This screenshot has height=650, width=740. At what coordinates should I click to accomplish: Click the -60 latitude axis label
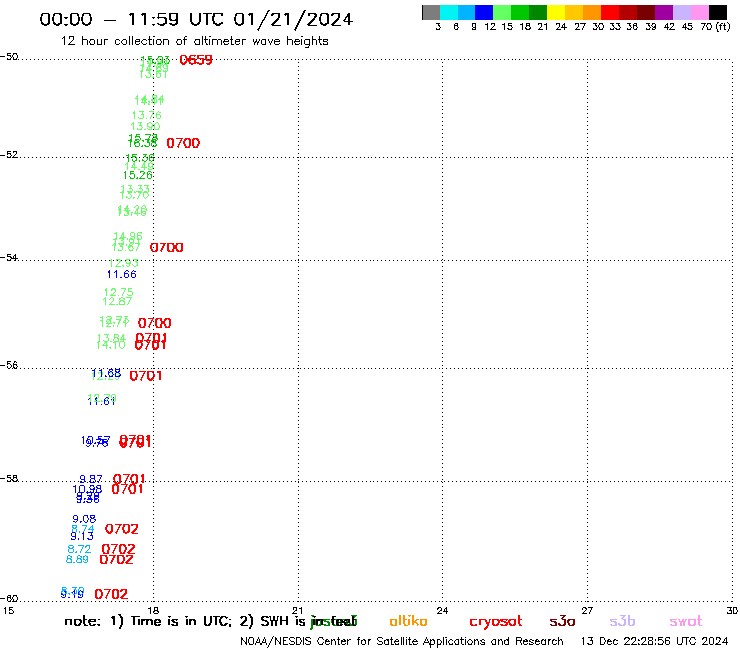coord(9,599)
